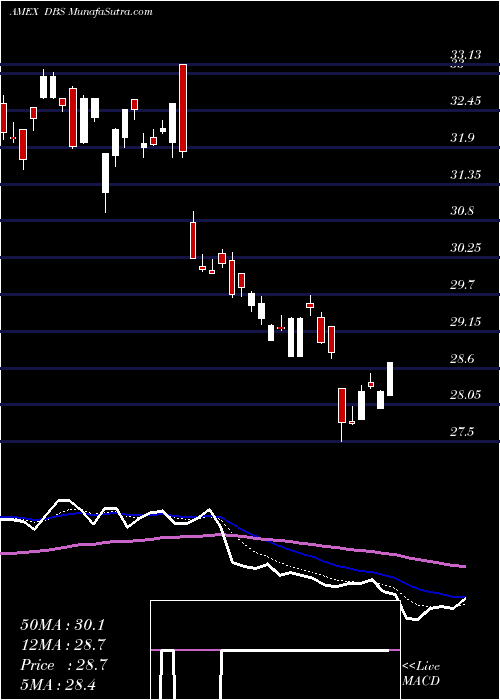Click the 'AMEX DBS MunafaSutra.com' chart title
500x700 pixels.
coord(81,12)
